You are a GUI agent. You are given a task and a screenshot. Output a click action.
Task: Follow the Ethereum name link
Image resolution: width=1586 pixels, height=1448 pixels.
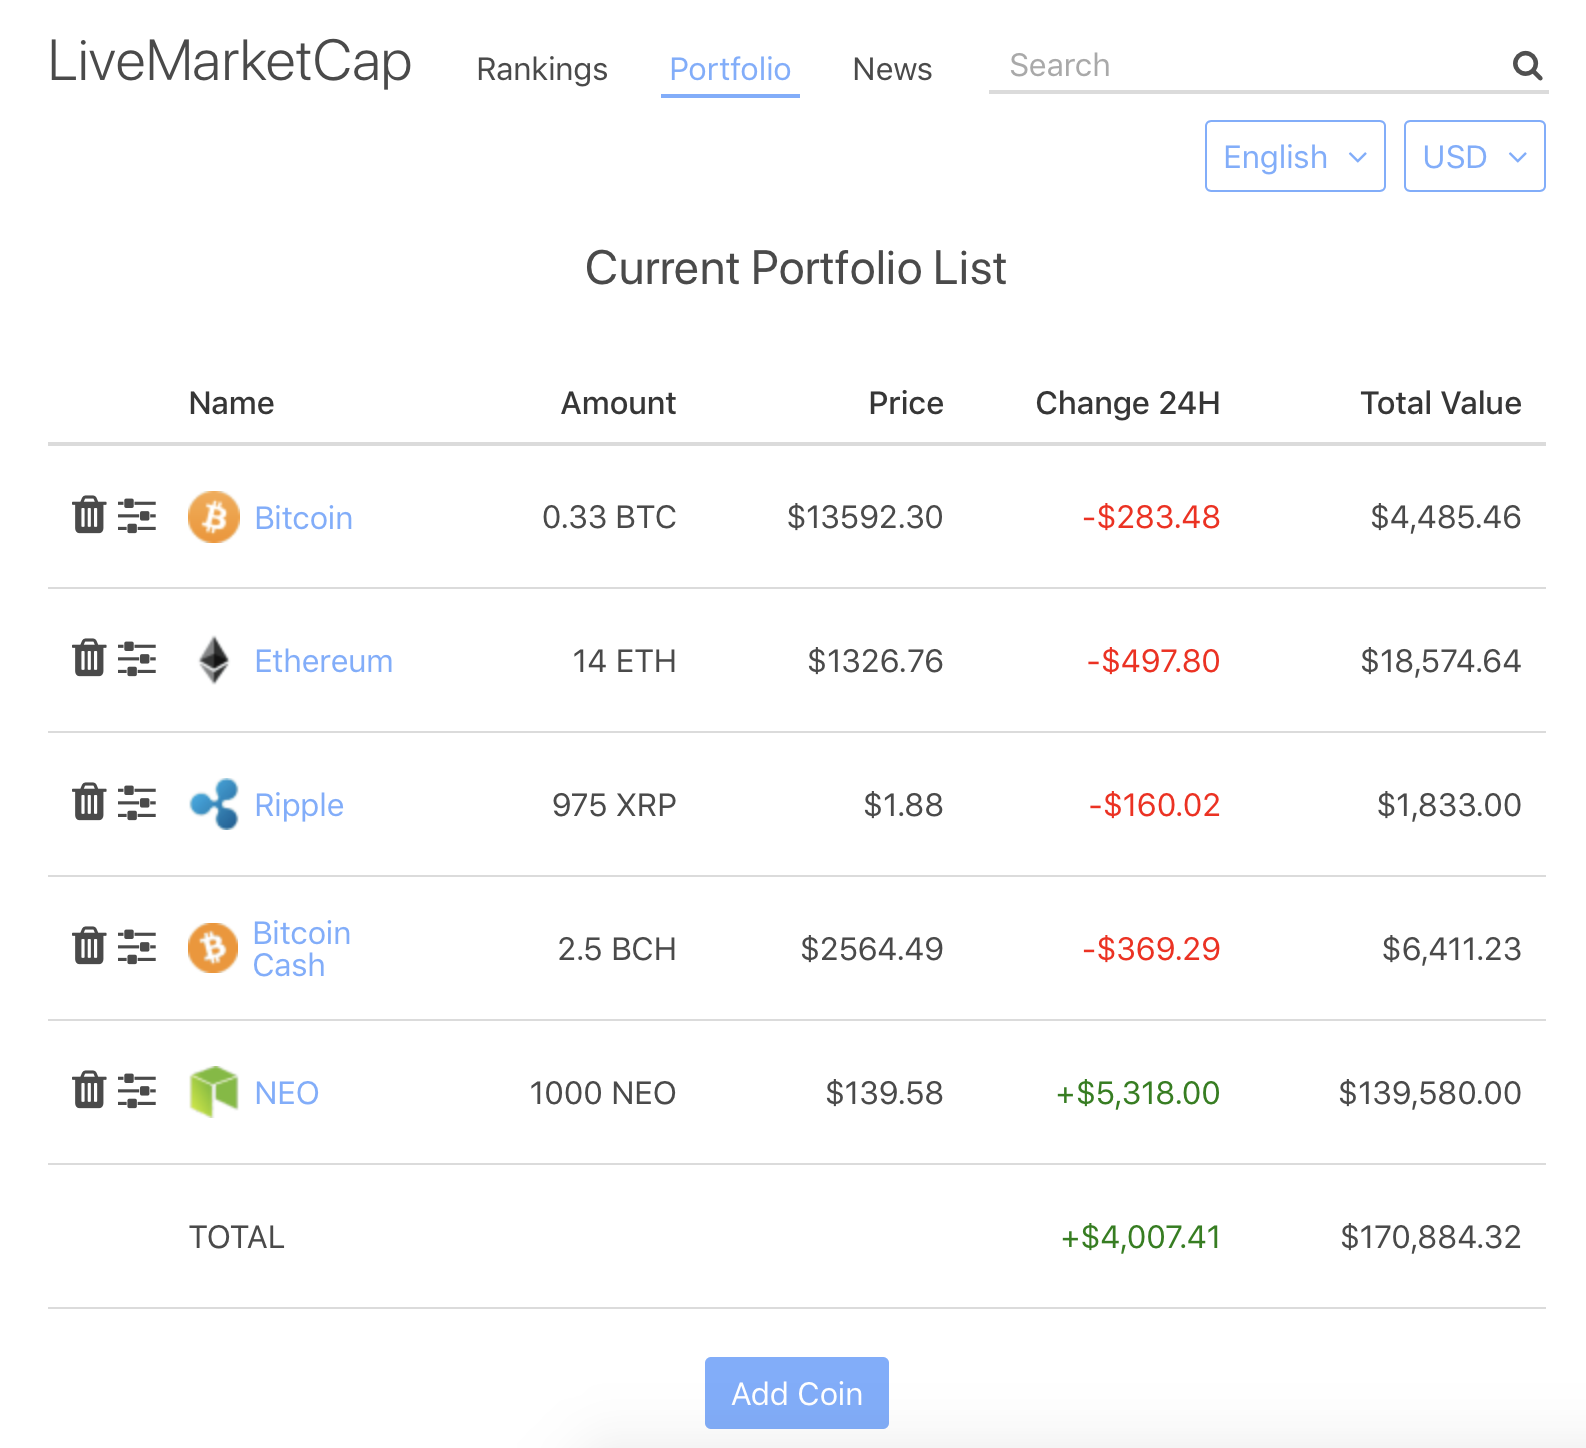tap(323, 661)
